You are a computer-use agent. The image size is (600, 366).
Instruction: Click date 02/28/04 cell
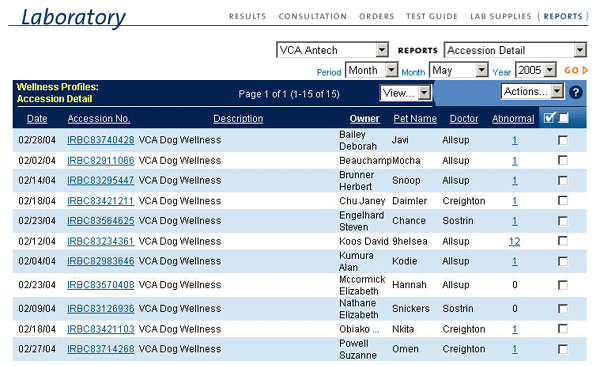(37, 140)
